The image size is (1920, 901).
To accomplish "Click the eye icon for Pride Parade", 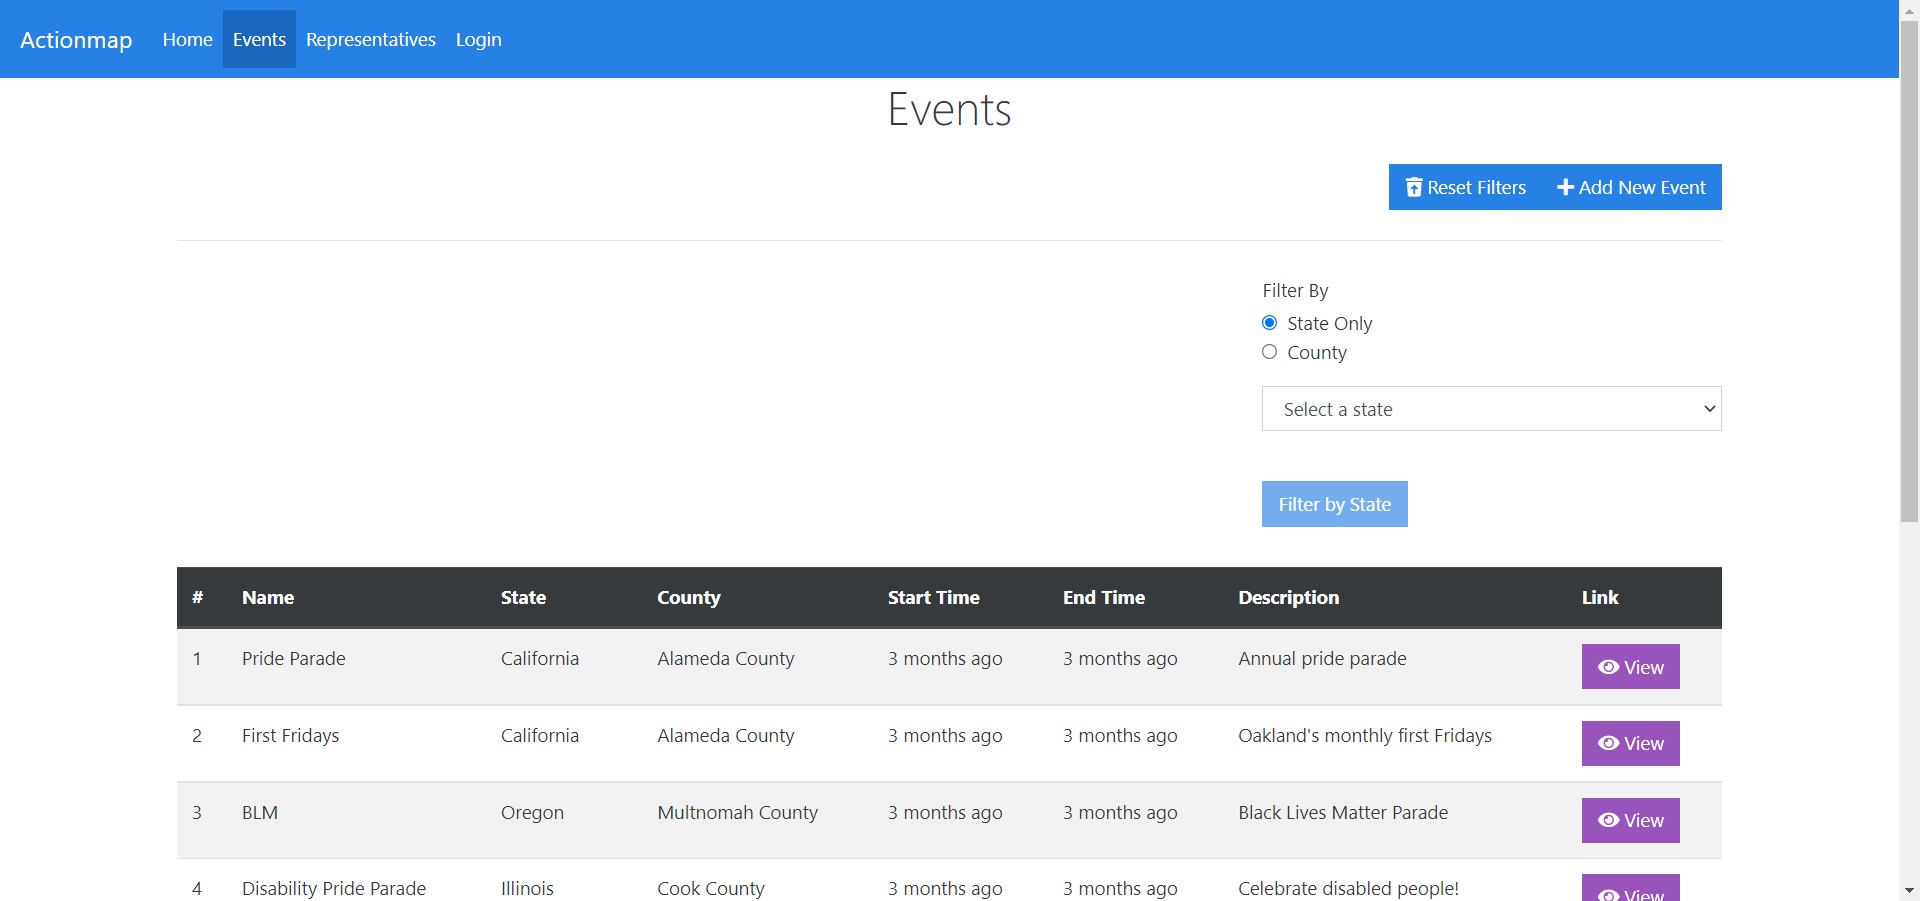I will tap(1608, 667).
